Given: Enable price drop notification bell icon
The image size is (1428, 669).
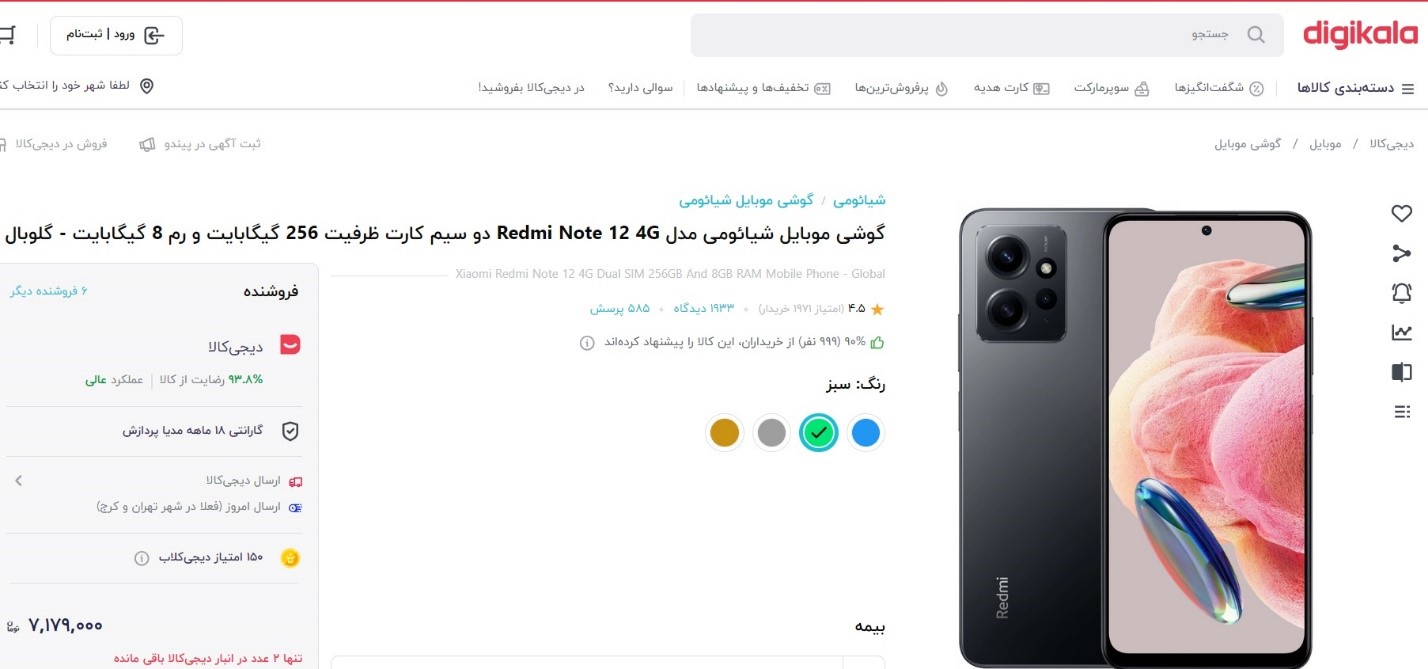Looking at the screenshot, I should click(x=1401, y=293).
